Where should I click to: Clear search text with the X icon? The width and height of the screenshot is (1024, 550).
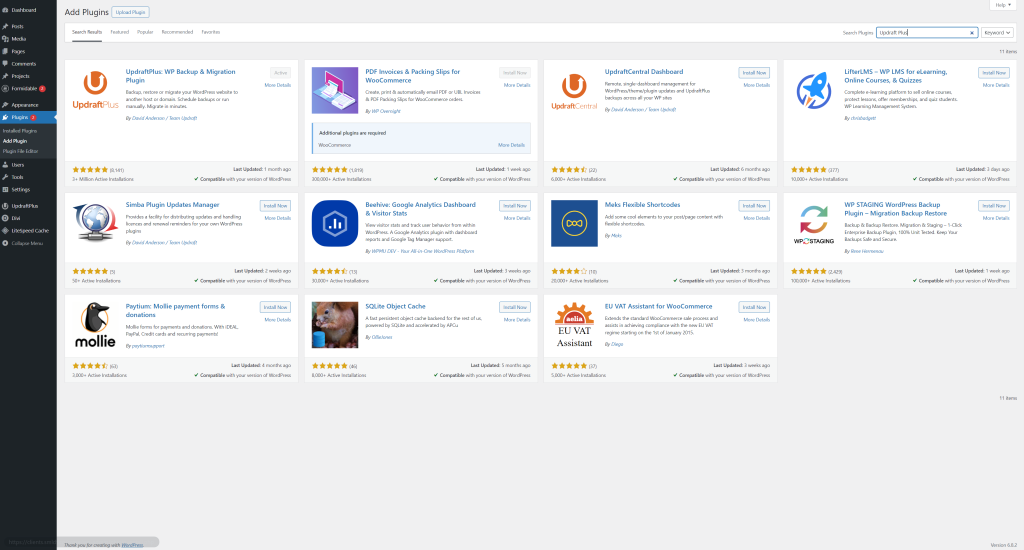[972, 32]
